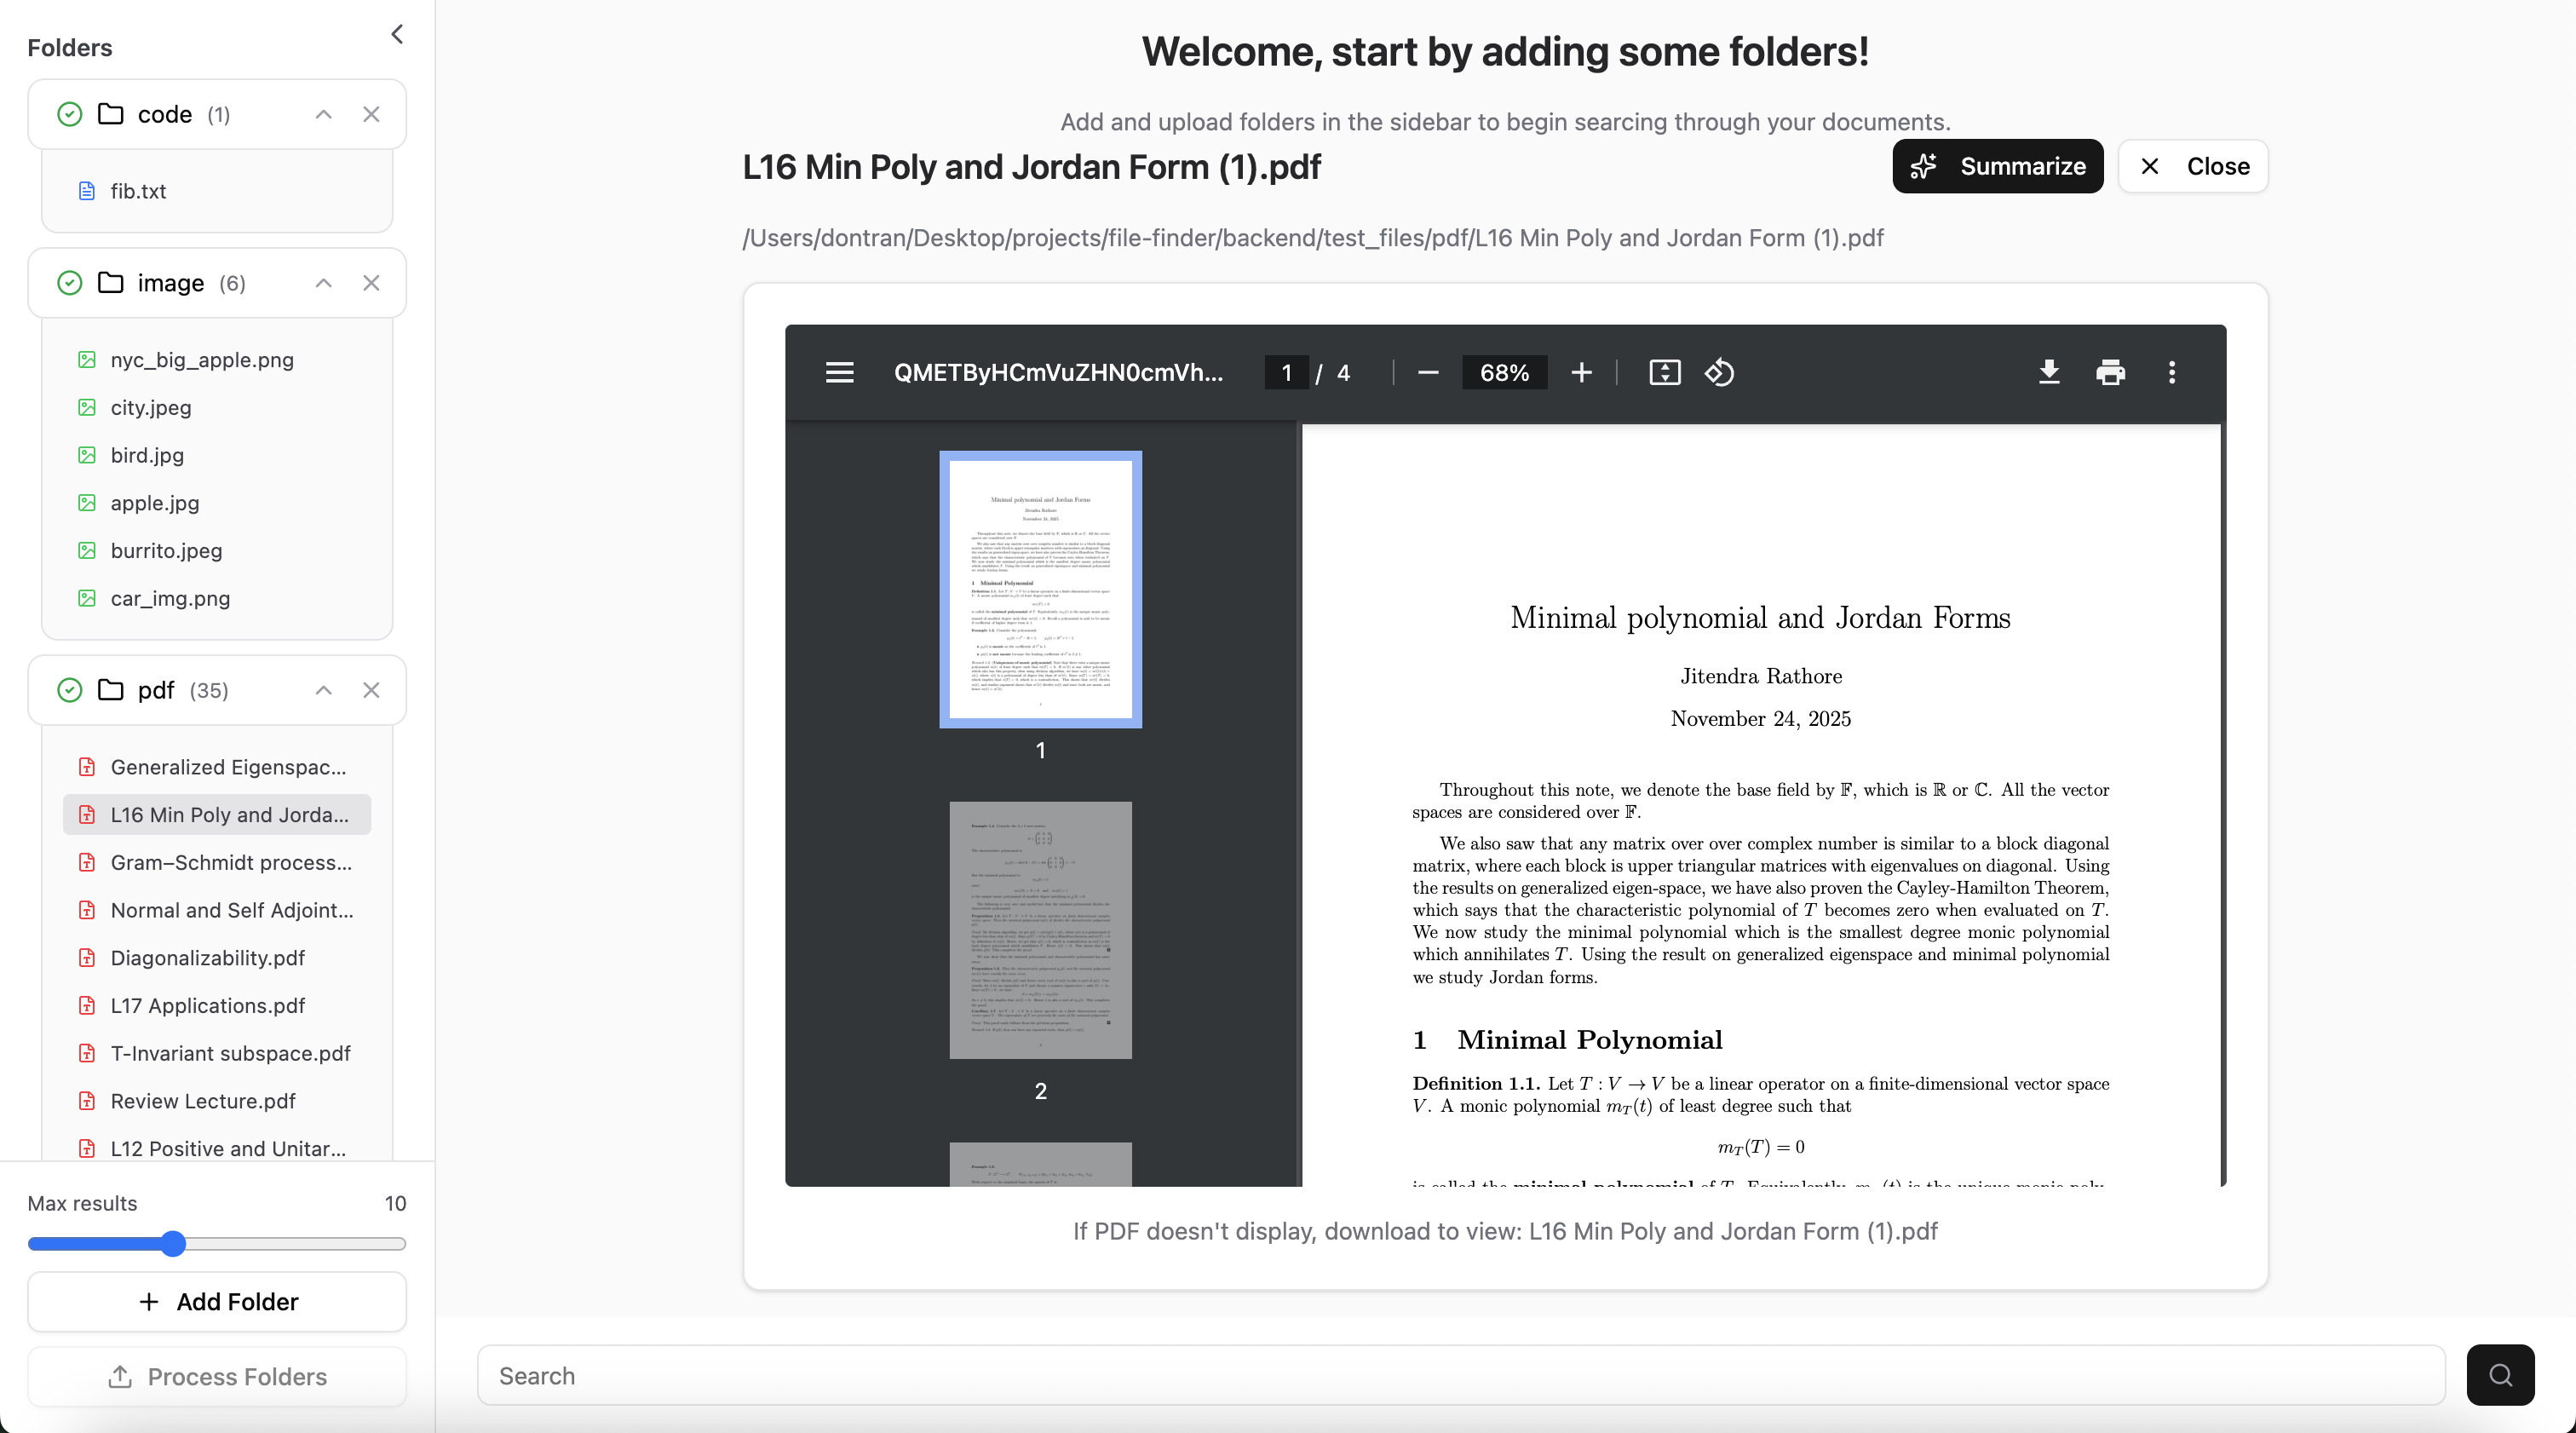The height and width of the screenshot is (1433, 2576).
Task: Zoom in with the plus icon
Action: [x=1581, y=373]
